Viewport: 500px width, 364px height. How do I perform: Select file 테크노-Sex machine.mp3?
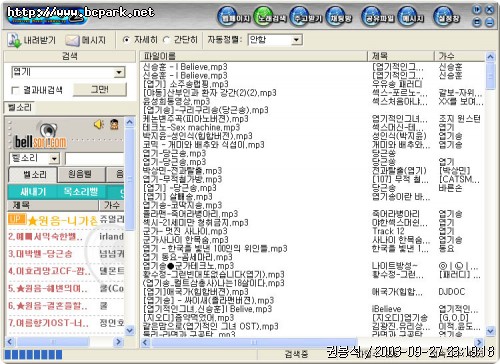(x=191, y=127)
